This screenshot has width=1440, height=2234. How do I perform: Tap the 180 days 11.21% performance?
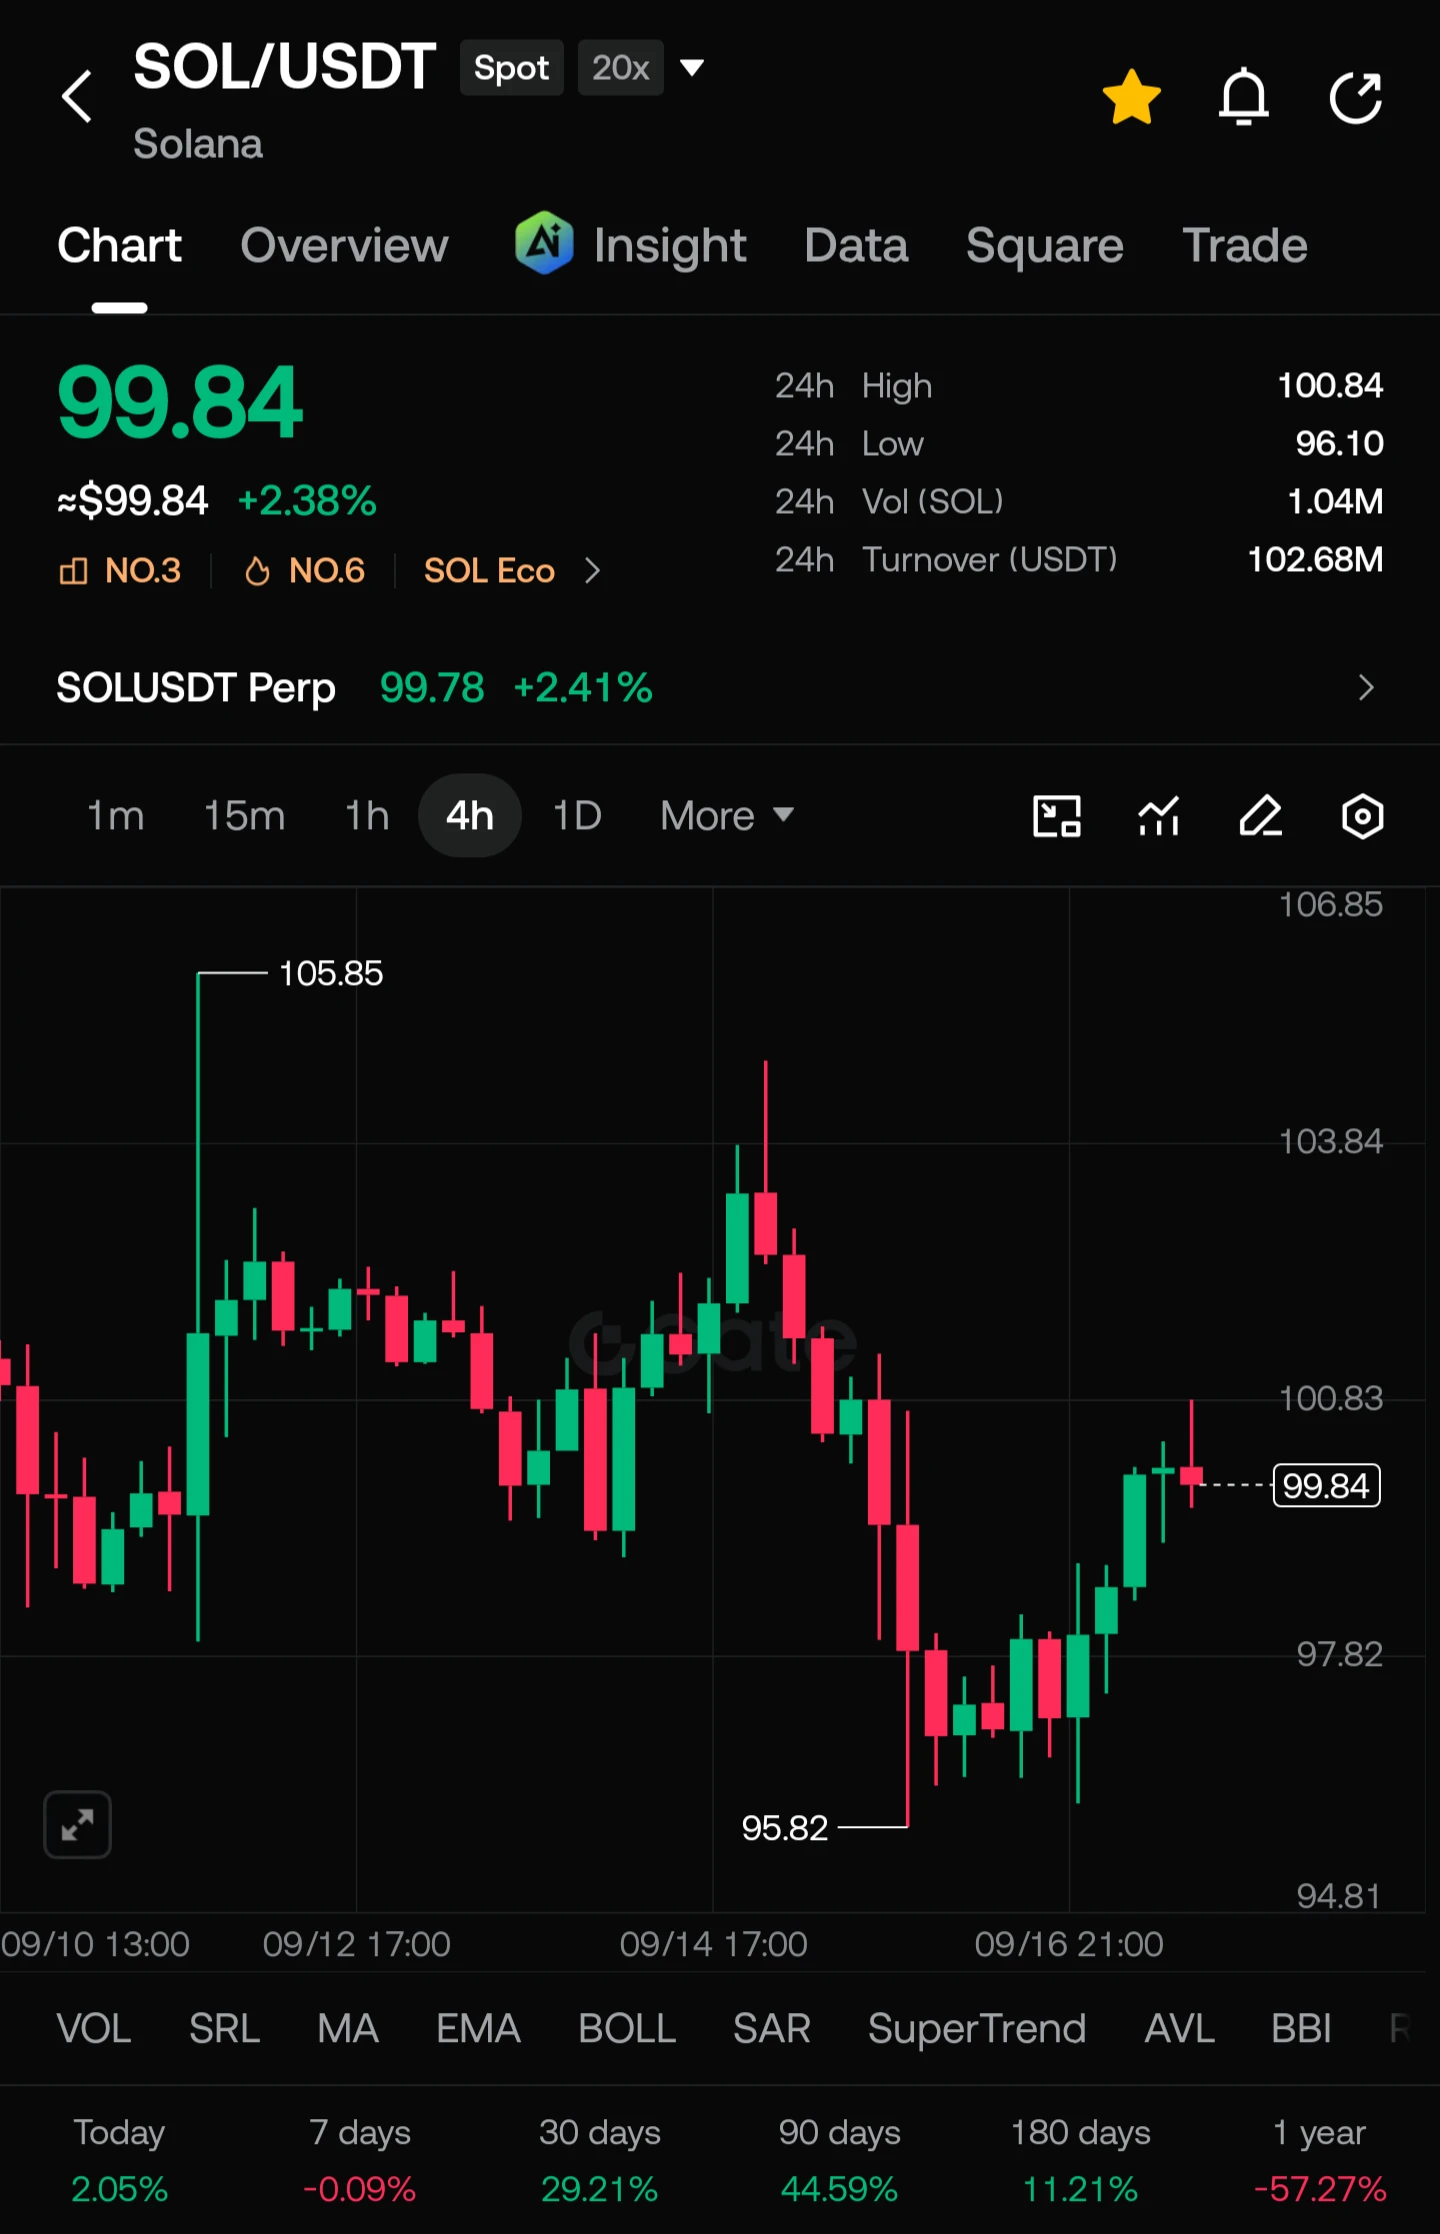tap(1081, 2160)
